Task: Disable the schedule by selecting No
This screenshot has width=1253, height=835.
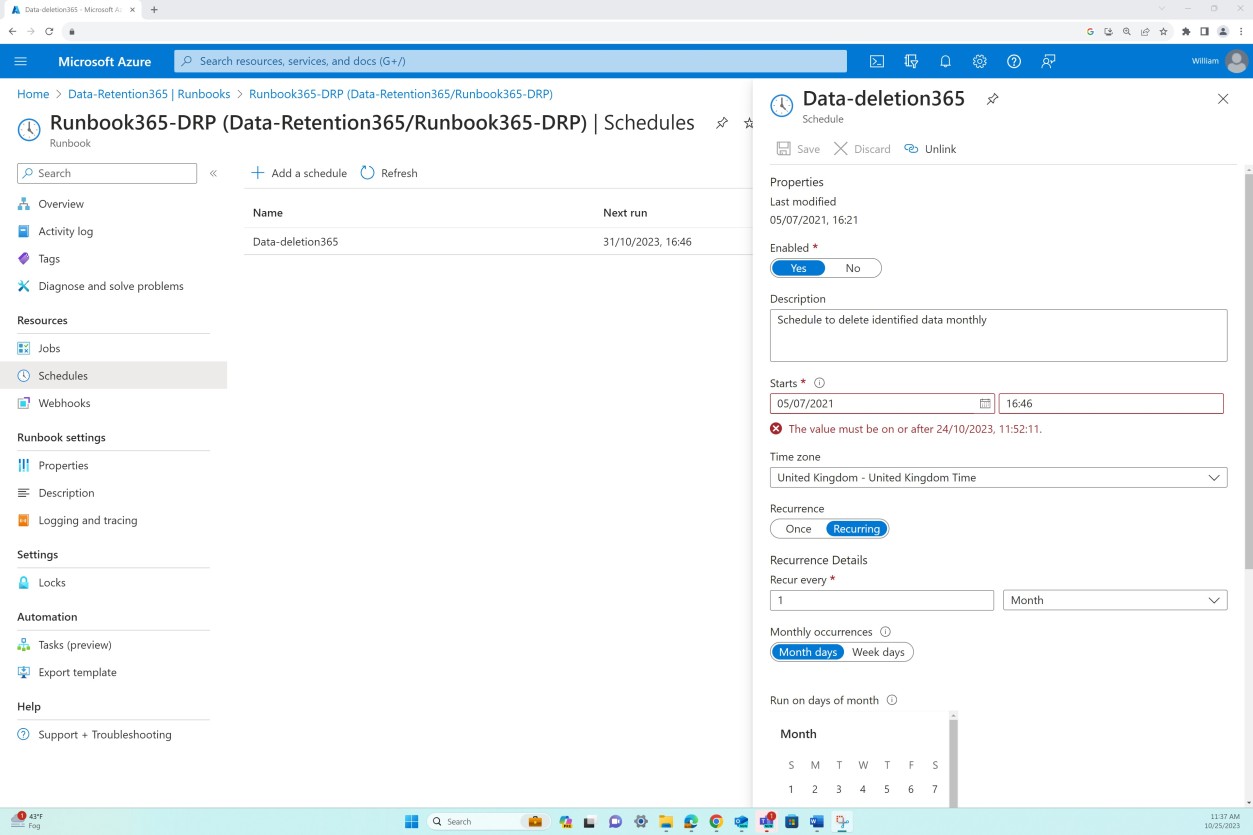Action: point(852,267)
